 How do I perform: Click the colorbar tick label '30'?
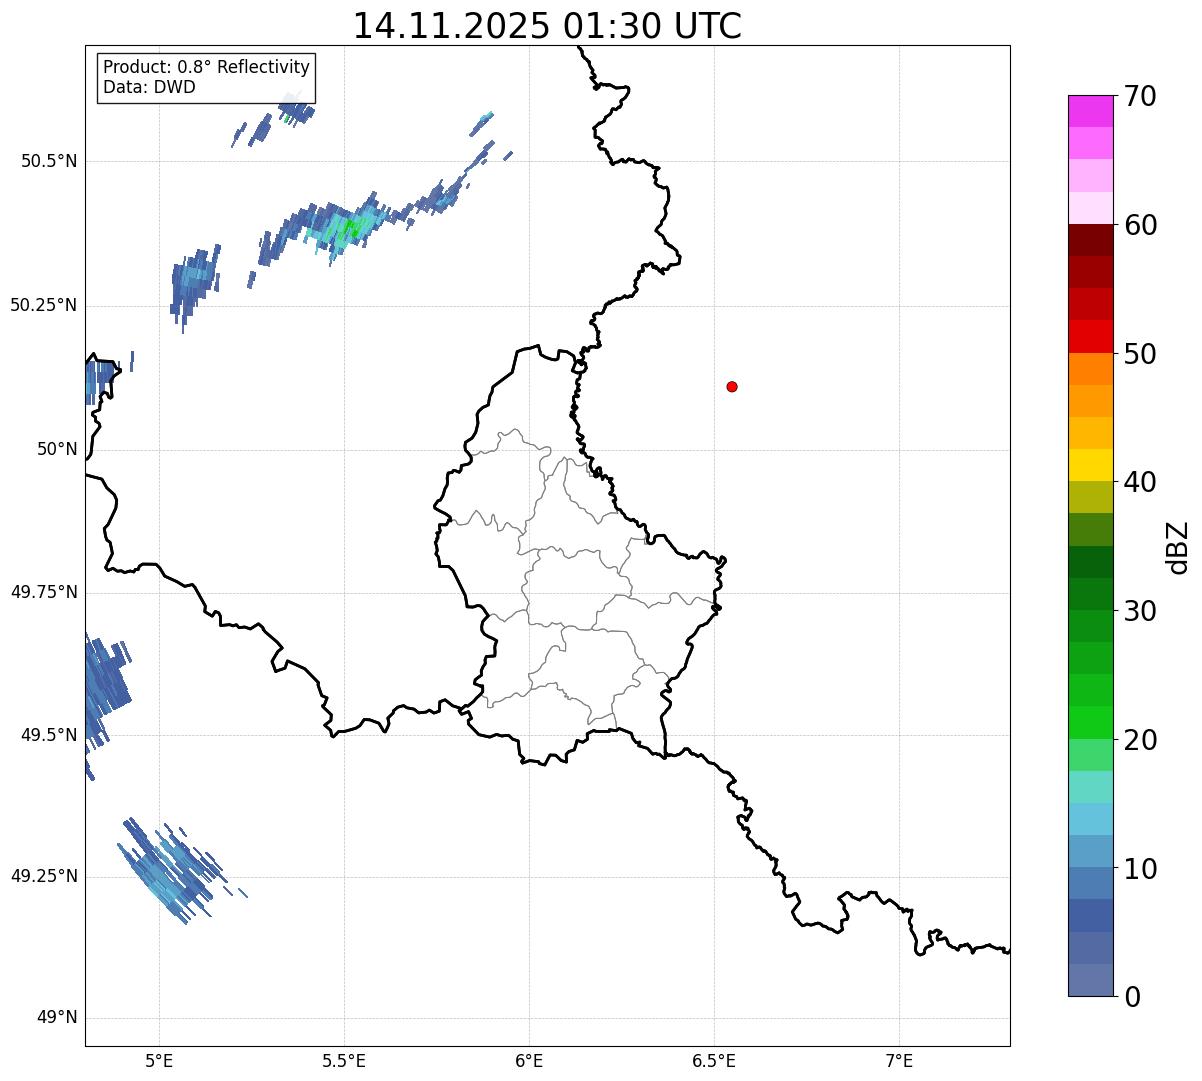tap(1139, 611)
